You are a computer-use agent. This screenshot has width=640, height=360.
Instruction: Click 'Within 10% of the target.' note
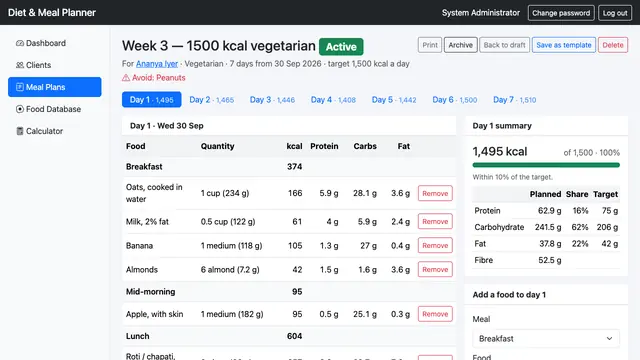(513, 177)
